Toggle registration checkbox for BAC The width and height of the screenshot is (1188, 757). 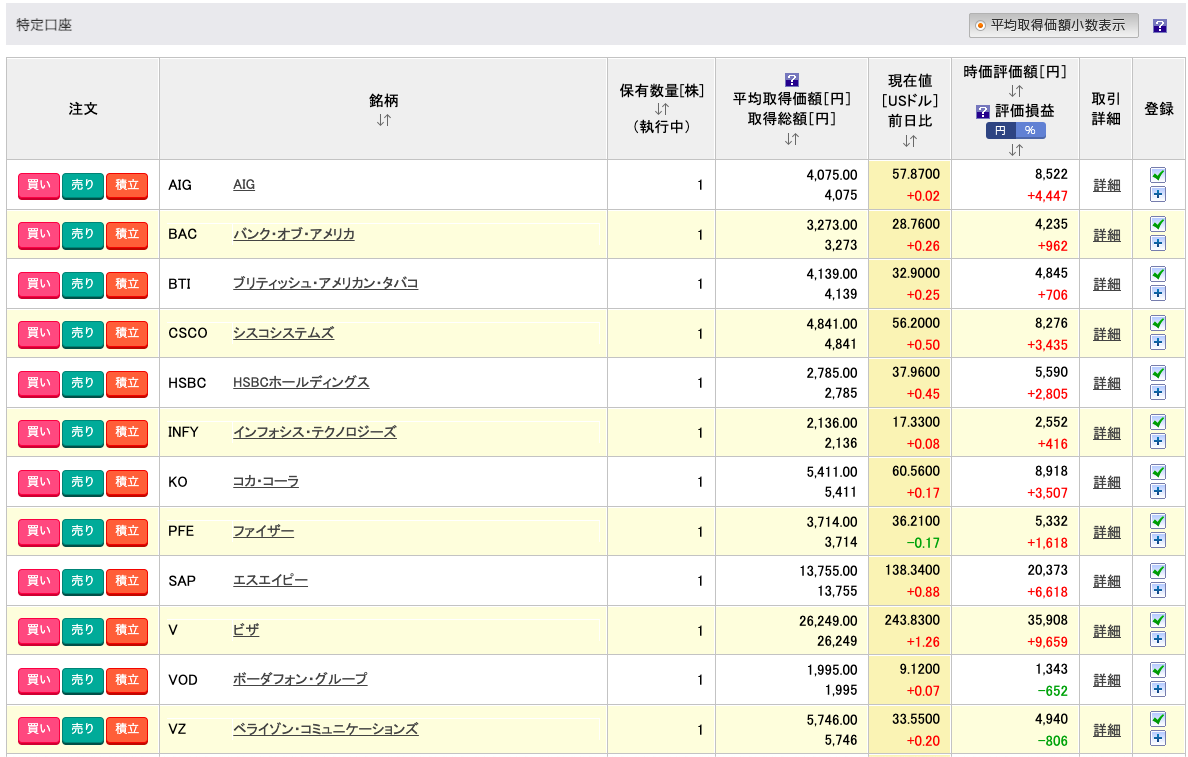[1158, 224]
